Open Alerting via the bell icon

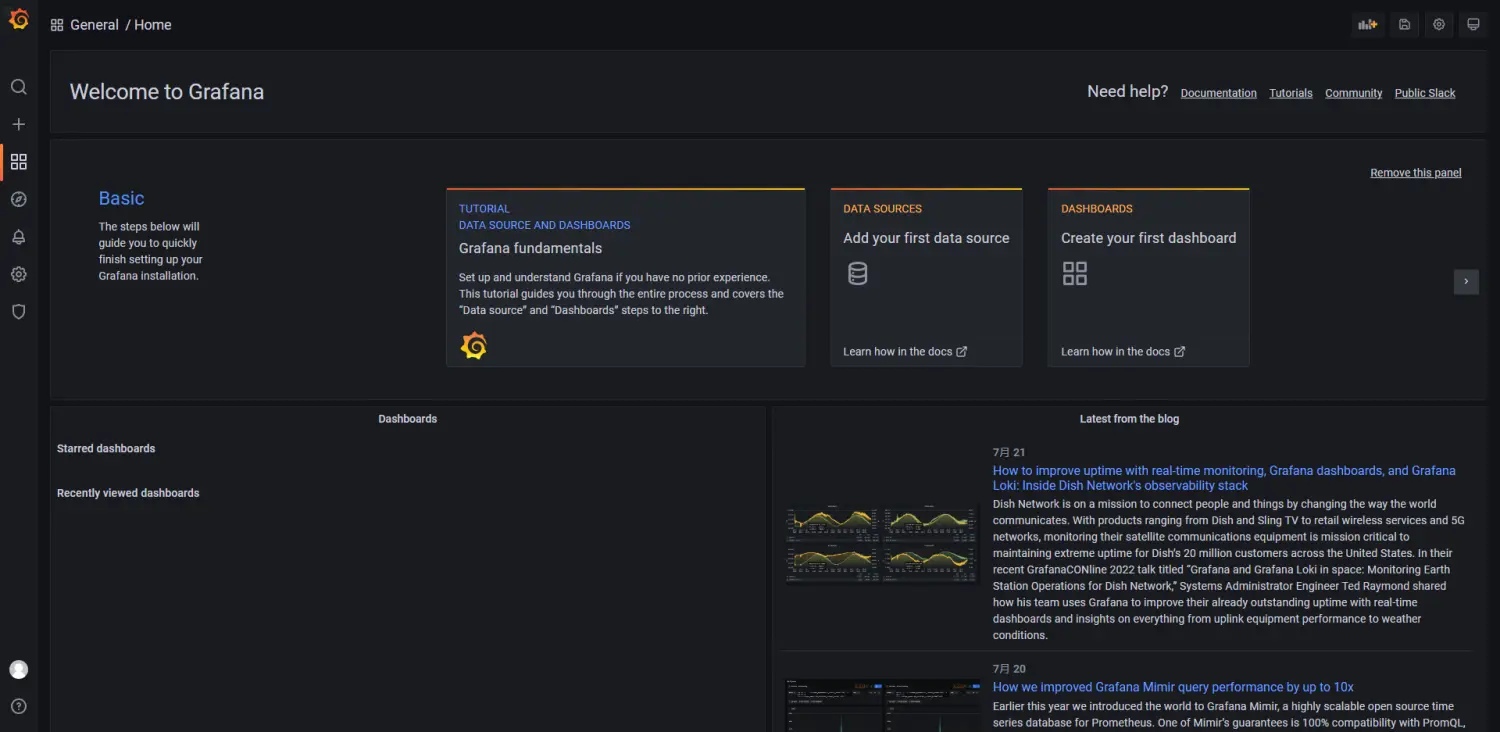coord(18,237)
